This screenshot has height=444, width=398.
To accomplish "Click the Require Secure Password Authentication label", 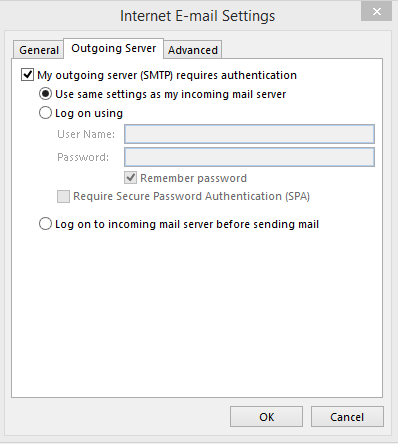I will [x=191, y=196].
